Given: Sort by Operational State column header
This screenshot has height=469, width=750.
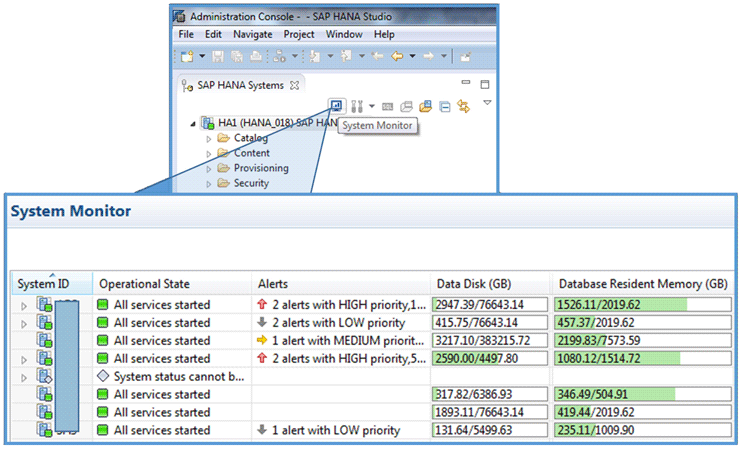Looking at the screenshot, I should [144, 284].
